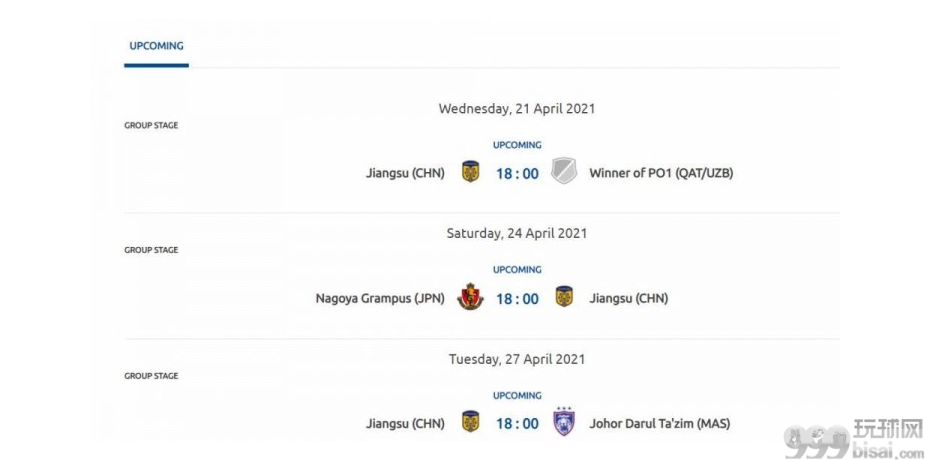
Task: Click the Nagoya Grampus club crest
Action: [x=470, y=297]
